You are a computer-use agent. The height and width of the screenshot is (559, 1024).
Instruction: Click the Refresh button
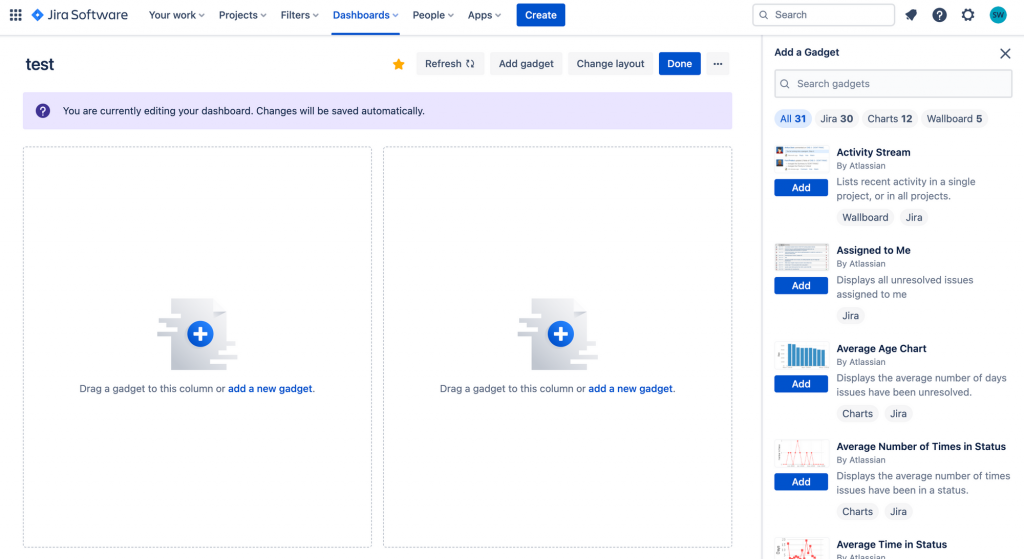pos(450,64)
